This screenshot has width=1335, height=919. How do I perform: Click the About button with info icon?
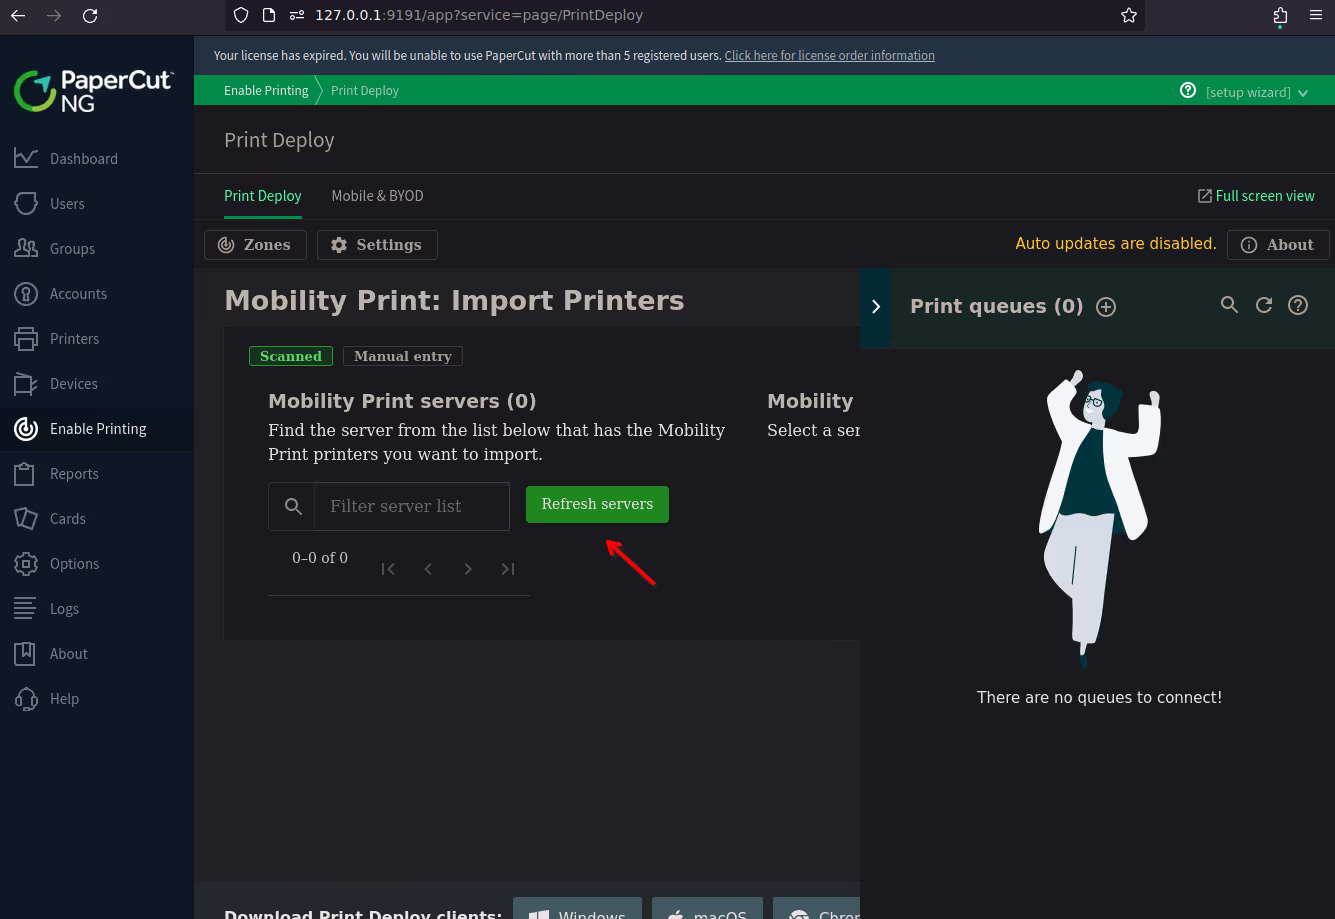1278,245
